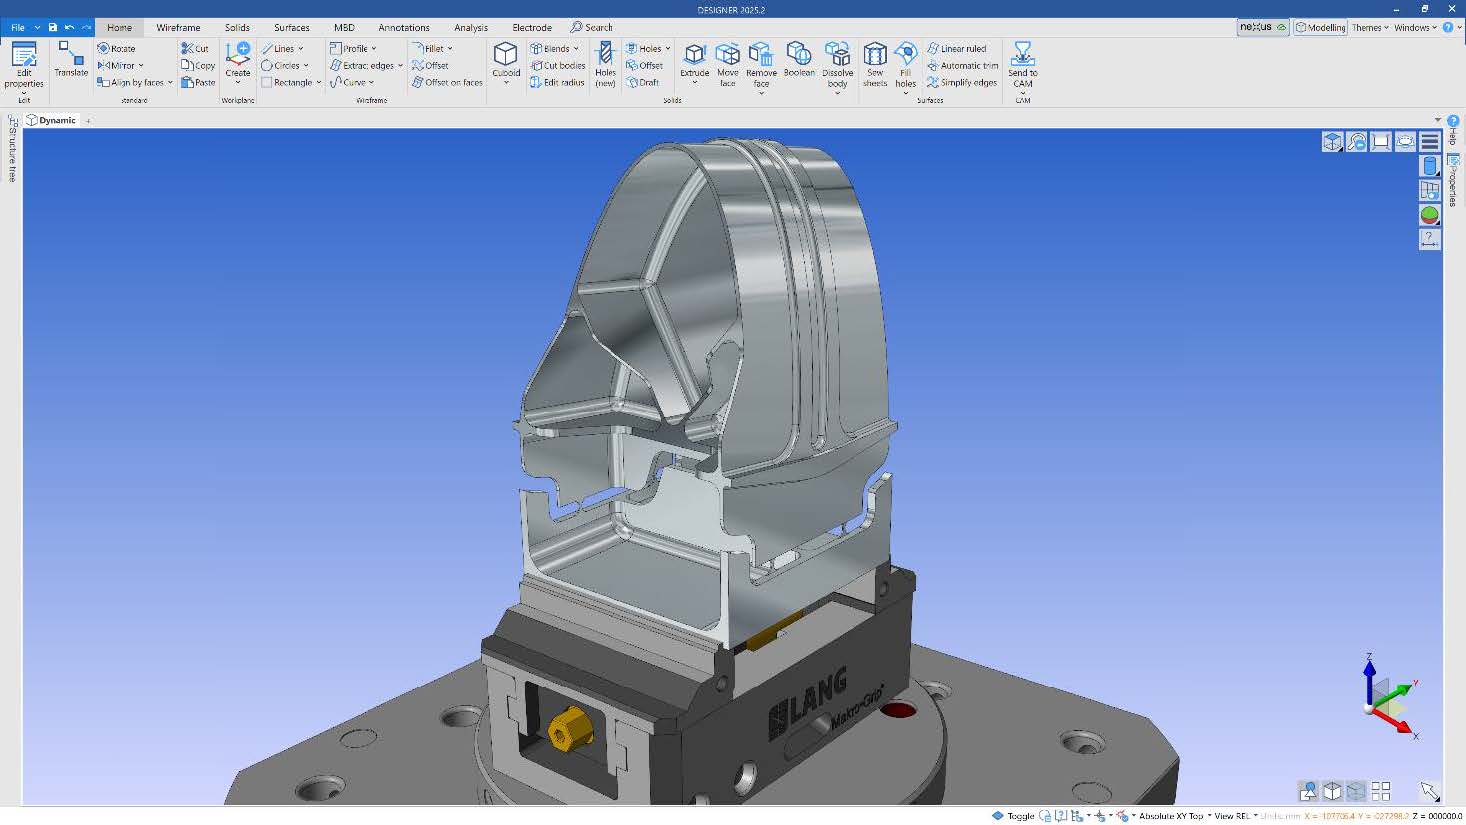1466x825 pixels.
Task: Expand Rectangle options
Action: click(x=319, y=82)
